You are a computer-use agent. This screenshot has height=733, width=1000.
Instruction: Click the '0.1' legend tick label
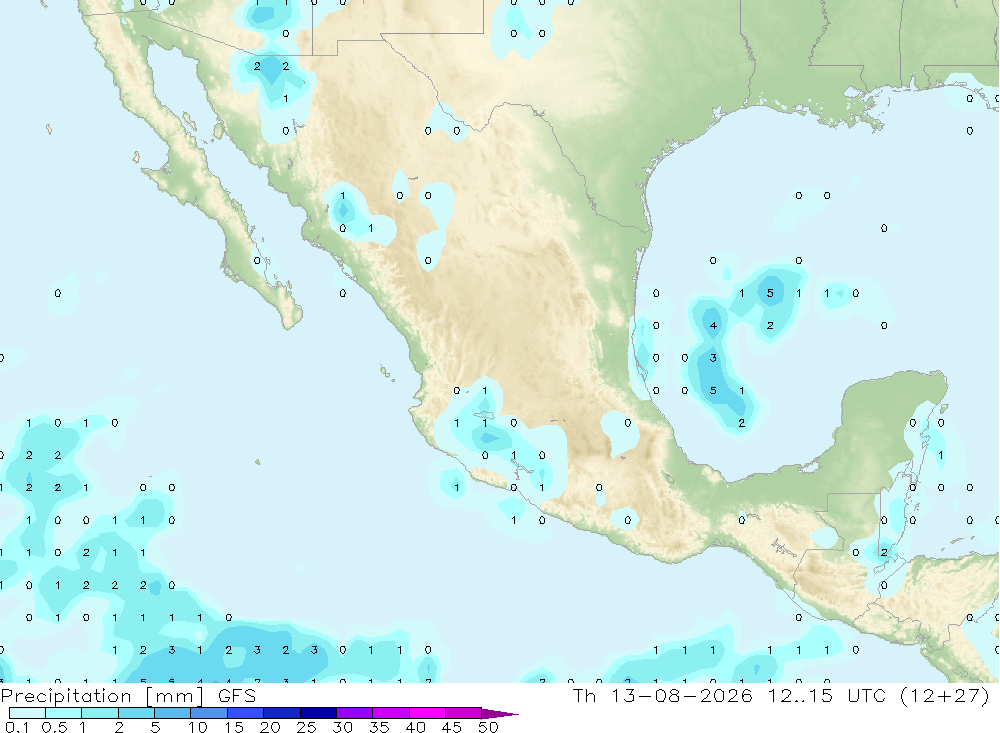tap(17, 727)
